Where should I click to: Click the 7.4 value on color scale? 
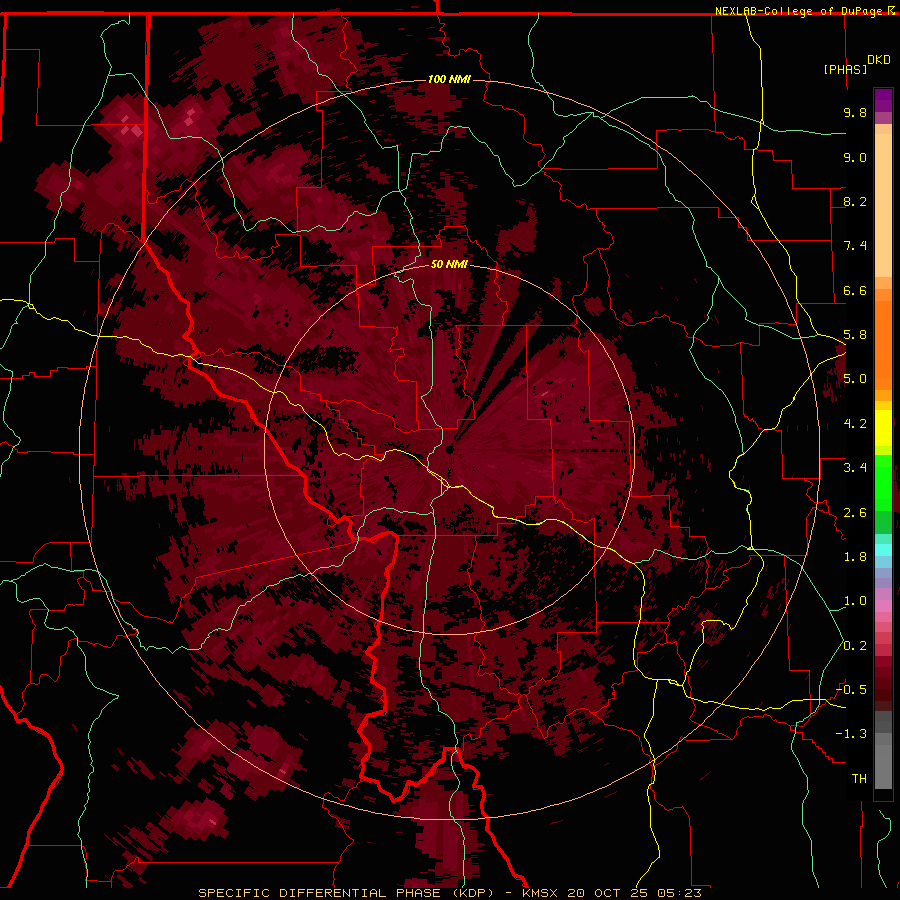[855, 246]
